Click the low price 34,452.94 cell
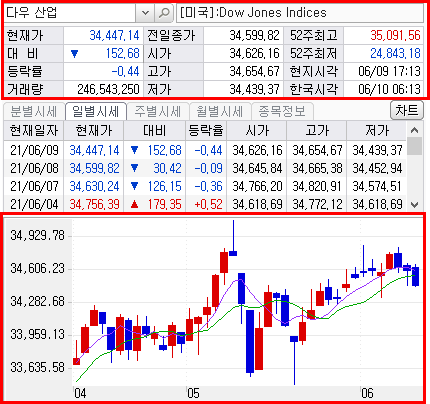This screenshot has height=404, width=430. (377, 168)
